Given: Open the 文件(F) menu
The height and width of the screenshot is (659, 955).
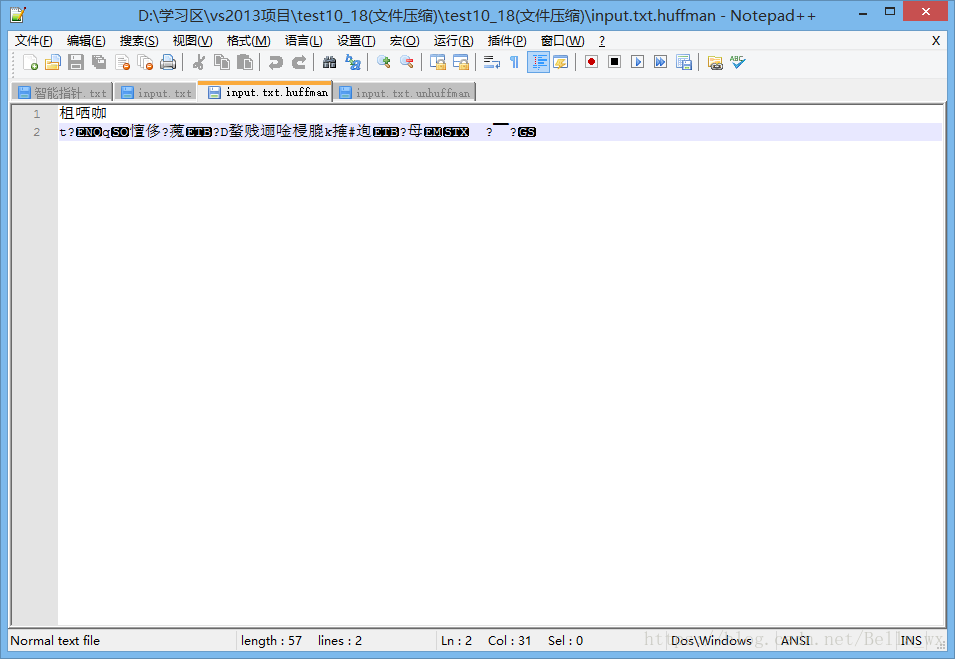Looking at the screenshot, I should (33, 41).
